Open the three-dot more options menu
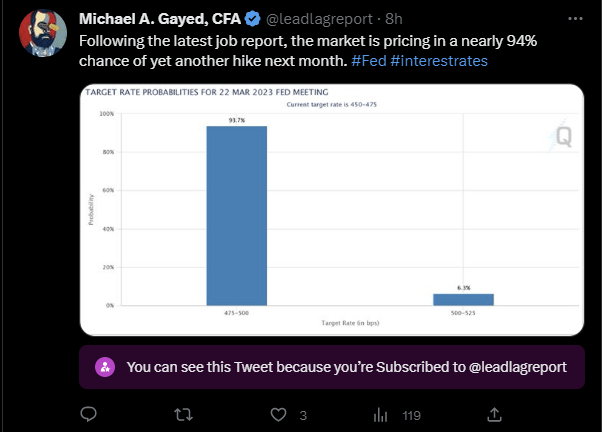602x432 pixels. point(575,18)
